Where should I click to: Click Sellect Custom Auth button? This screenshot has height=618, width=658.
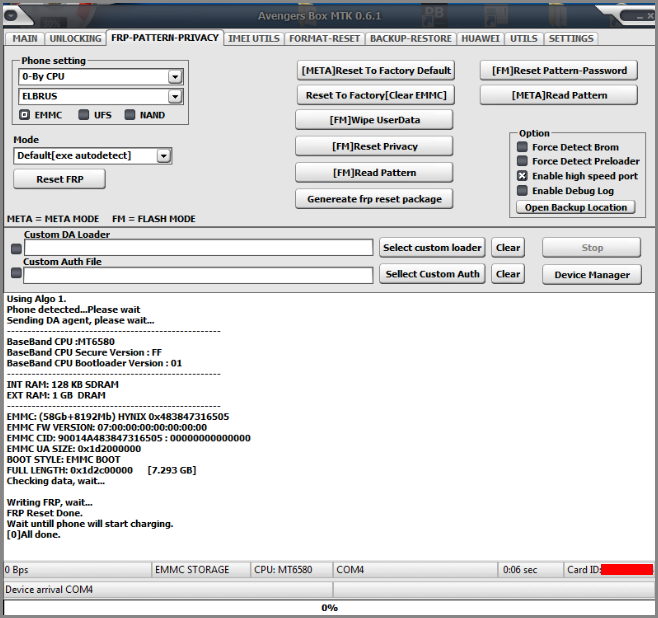coord(432,274)
